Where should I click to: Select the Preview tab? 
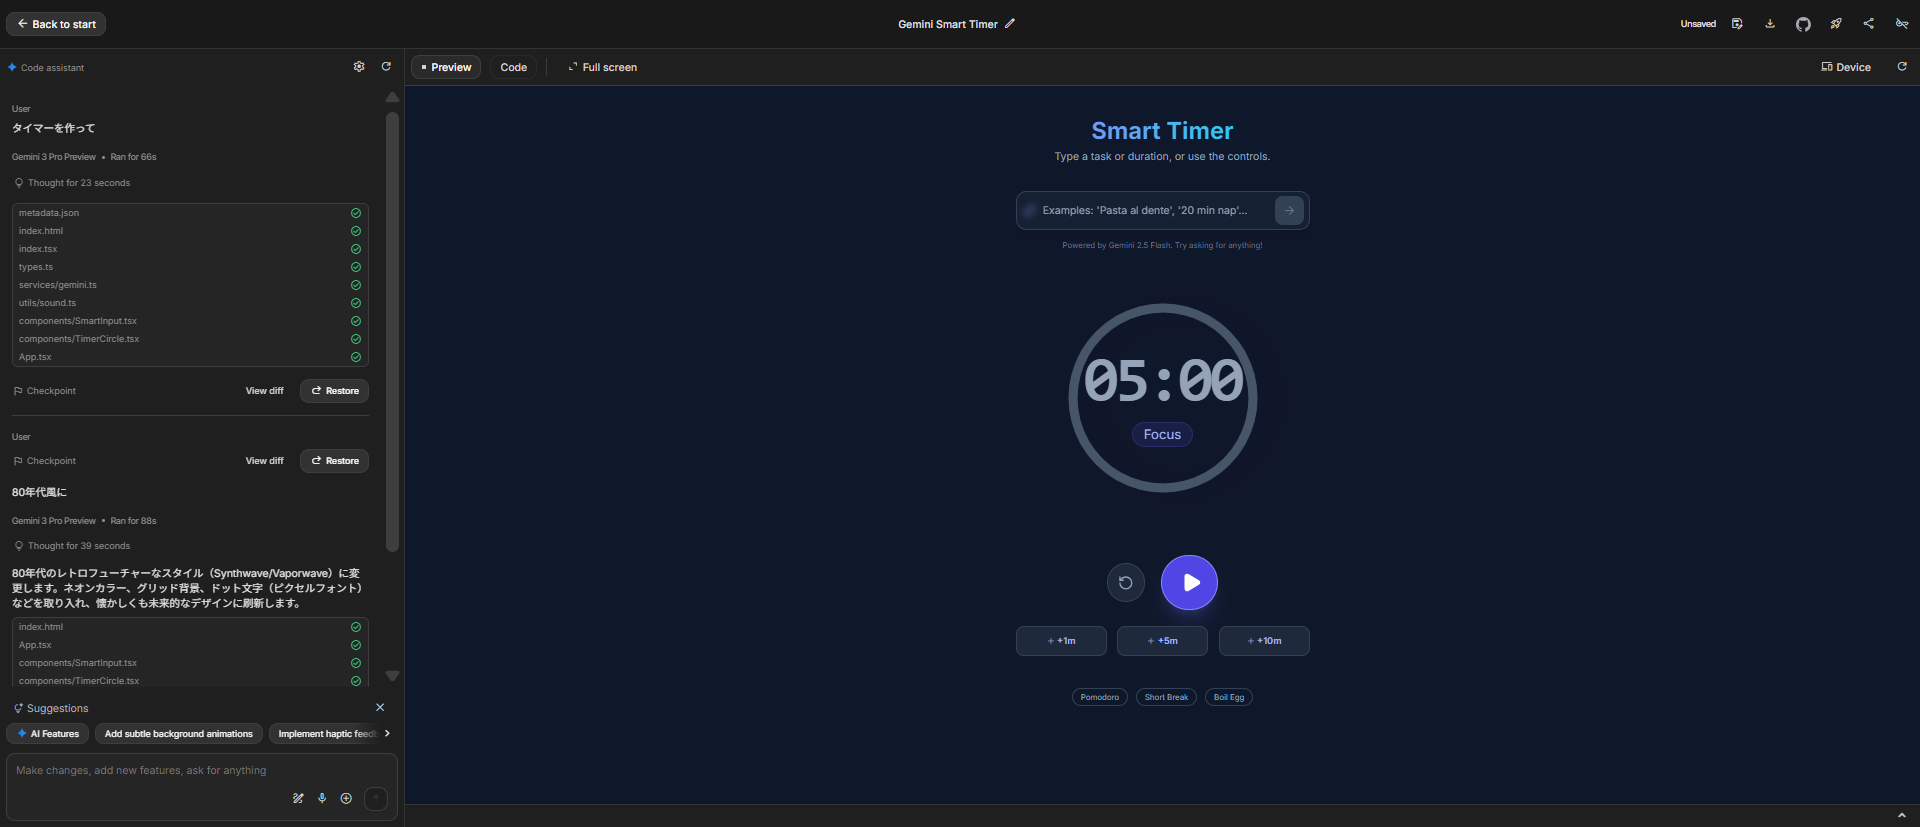446,67
